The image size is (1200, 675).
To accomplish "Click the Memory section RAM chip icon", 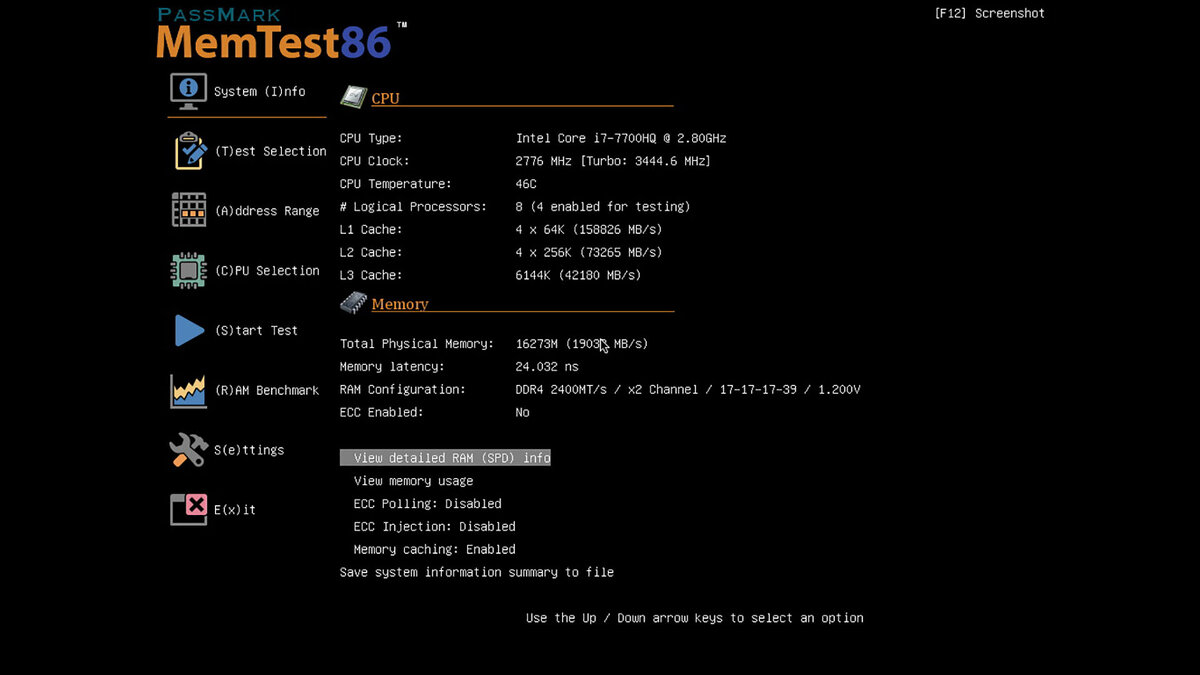I will (353, 302).
